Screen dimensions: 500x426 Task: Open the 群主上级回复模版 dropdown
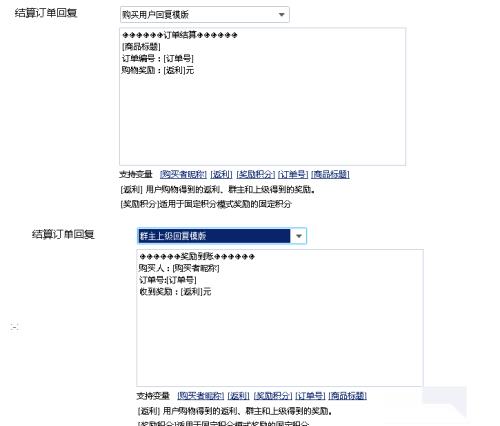pos(222,236)
